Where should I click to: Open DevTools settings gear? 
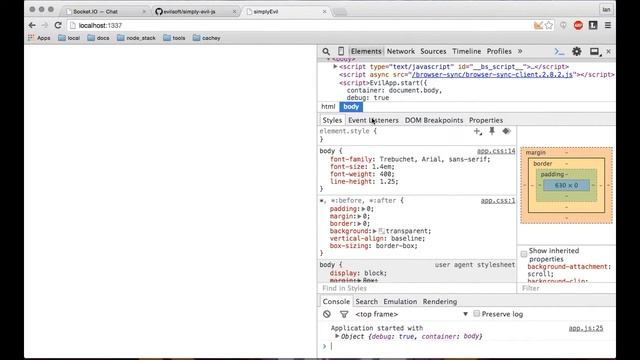577,51
